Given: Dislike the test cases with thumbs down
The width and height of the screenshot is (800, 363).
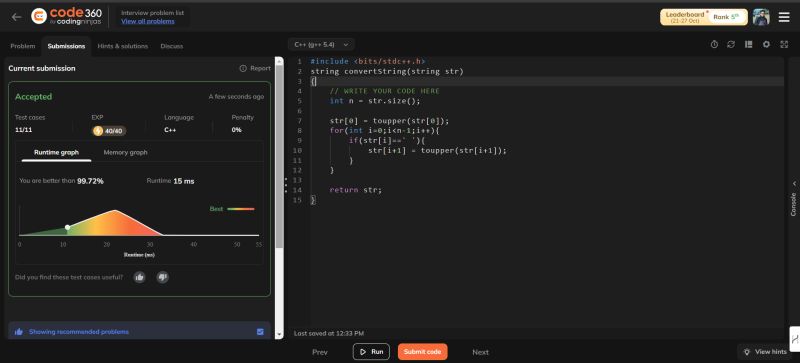Looking at the screenshot, I should point(162,277).
